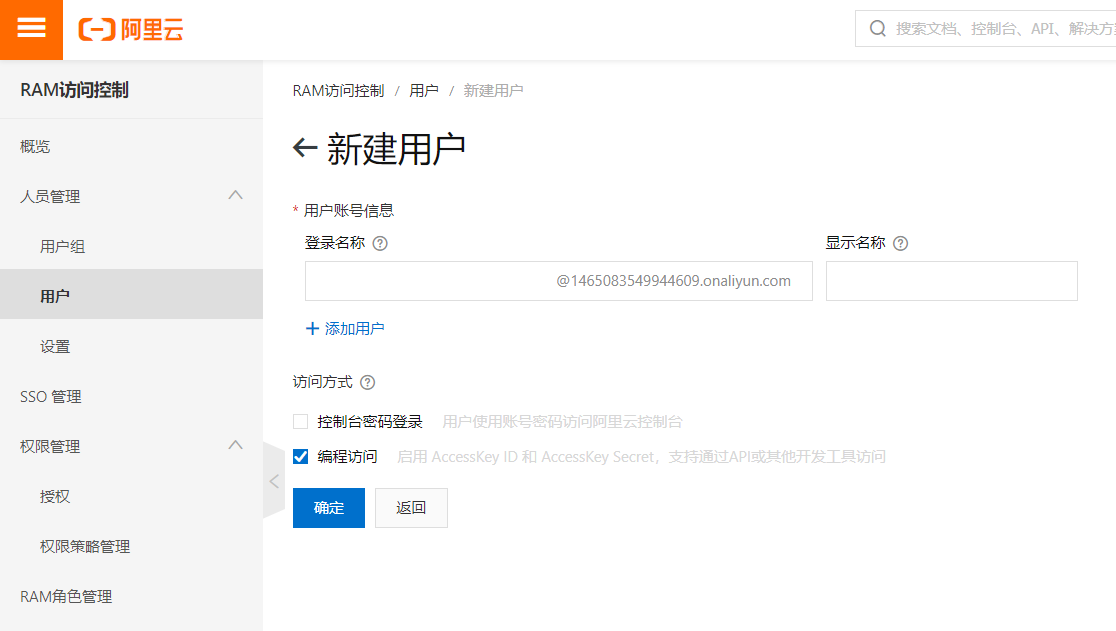Go to RAM访问控制 breadcrumb
Image resolution: width=1116 pixels, height=631 pixels.
tap(338, 91)
